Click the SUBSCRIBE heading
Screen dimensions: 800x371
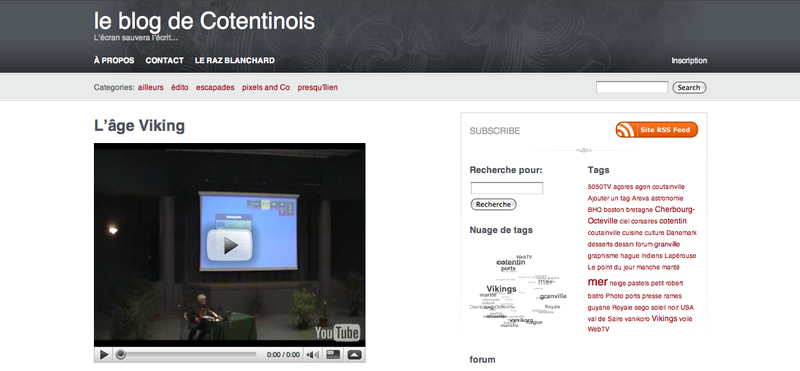click(x=495, y=131)
